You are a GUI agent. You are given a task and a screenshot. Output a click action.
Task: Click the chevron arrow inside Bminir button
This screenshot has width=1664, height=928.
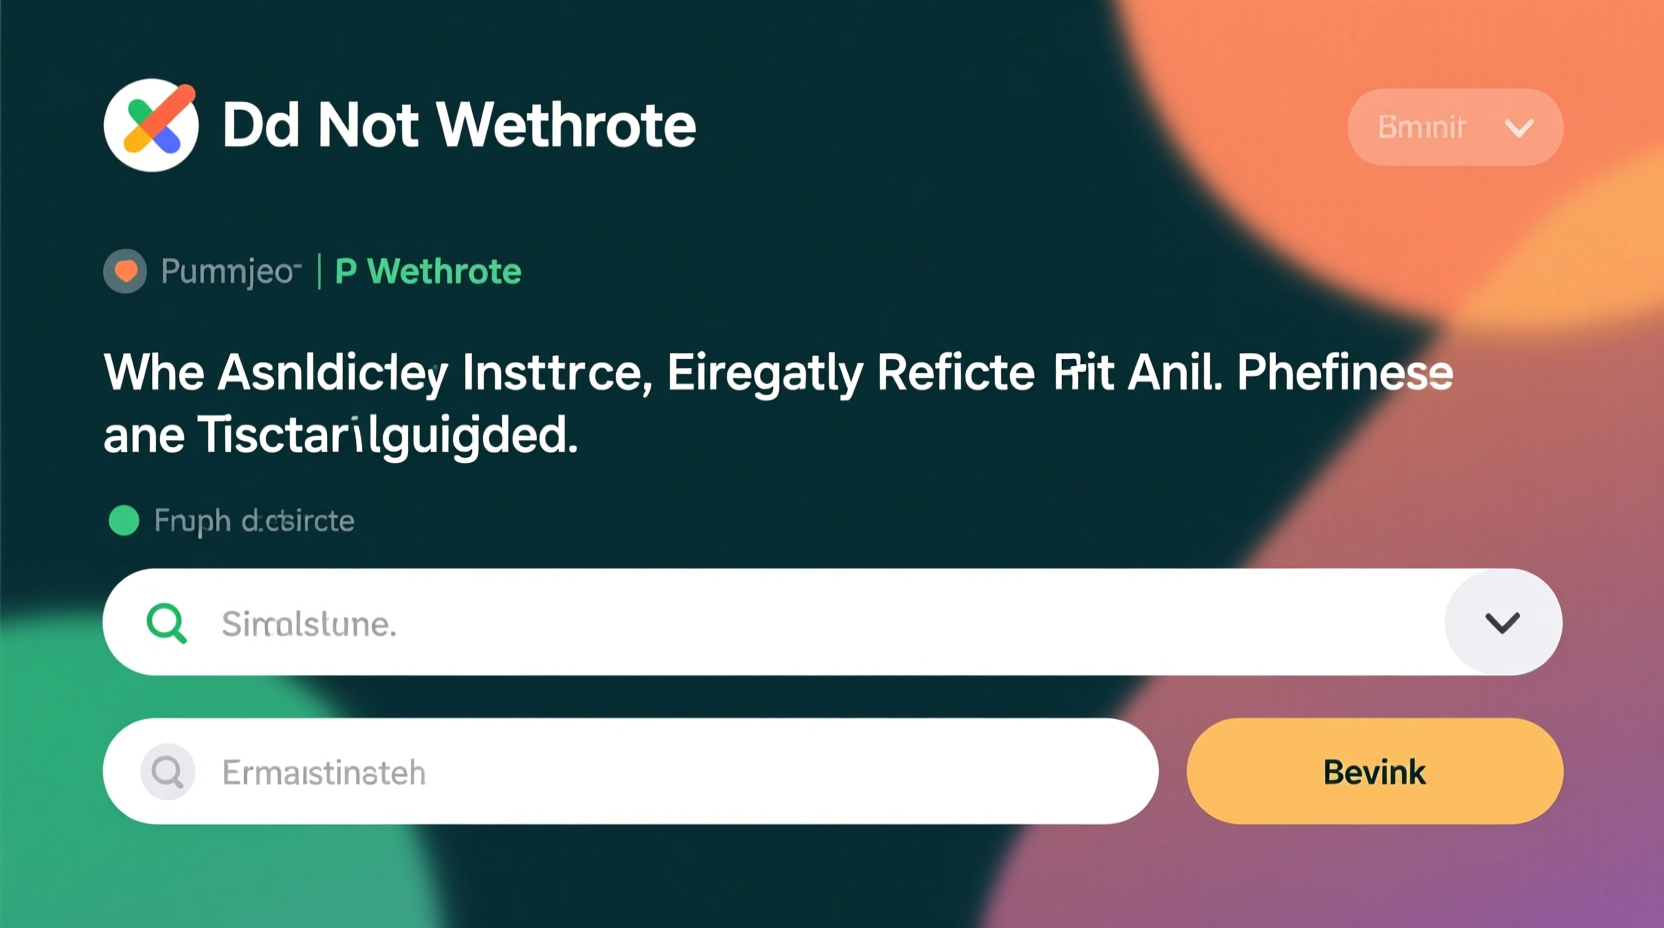coord(1519,128)
